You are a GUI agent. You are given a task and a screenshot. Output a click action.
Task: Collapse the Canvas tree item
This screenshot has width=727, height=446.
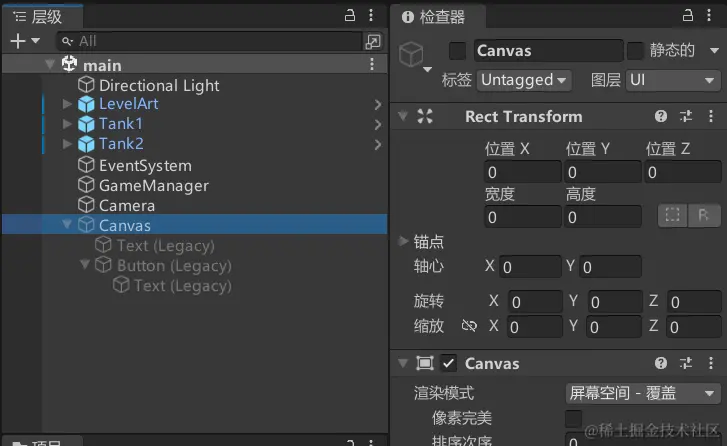(67, 224)
